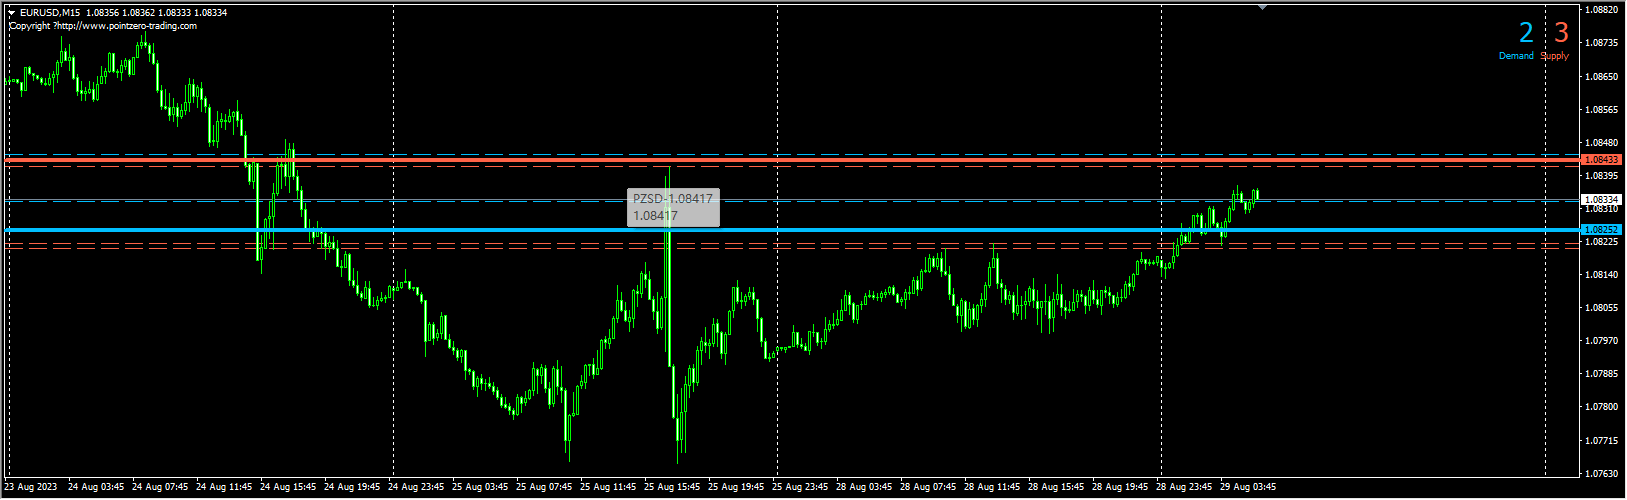Click the 24 Aug 03:45 time label
The image size is (1627, 500).
tap(96, 488)
